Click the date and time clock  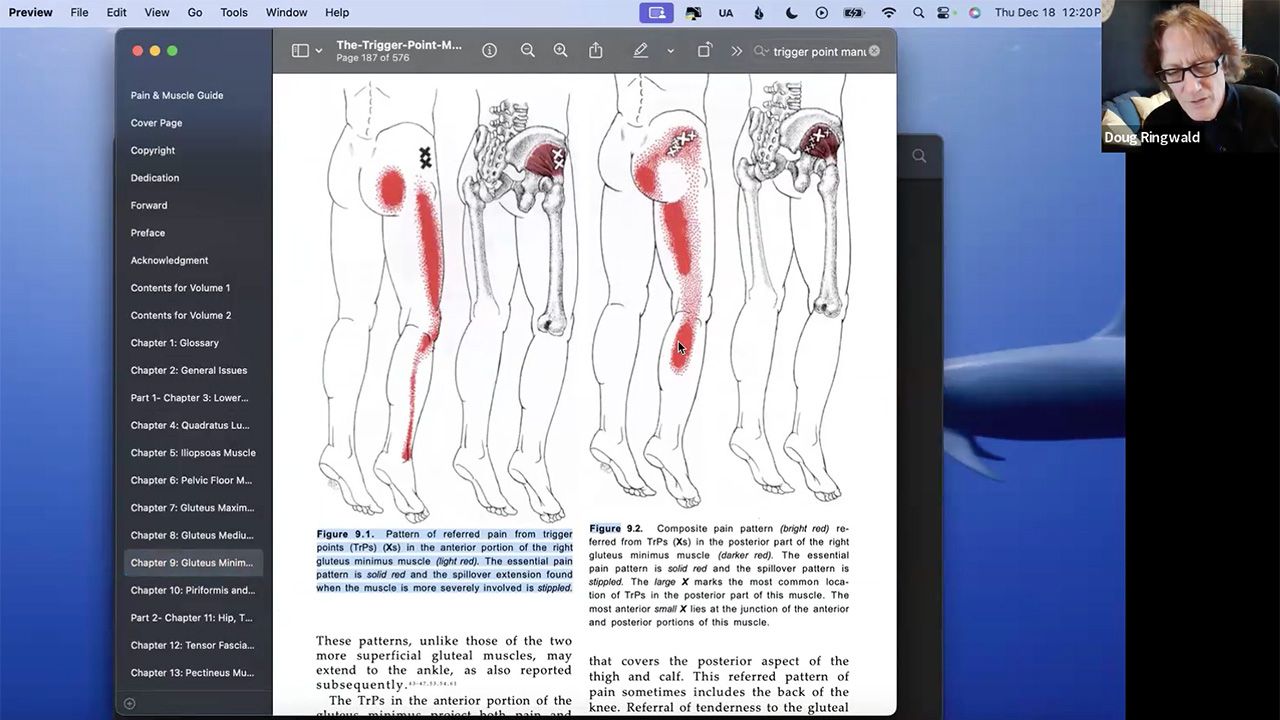coord(1047,12)
